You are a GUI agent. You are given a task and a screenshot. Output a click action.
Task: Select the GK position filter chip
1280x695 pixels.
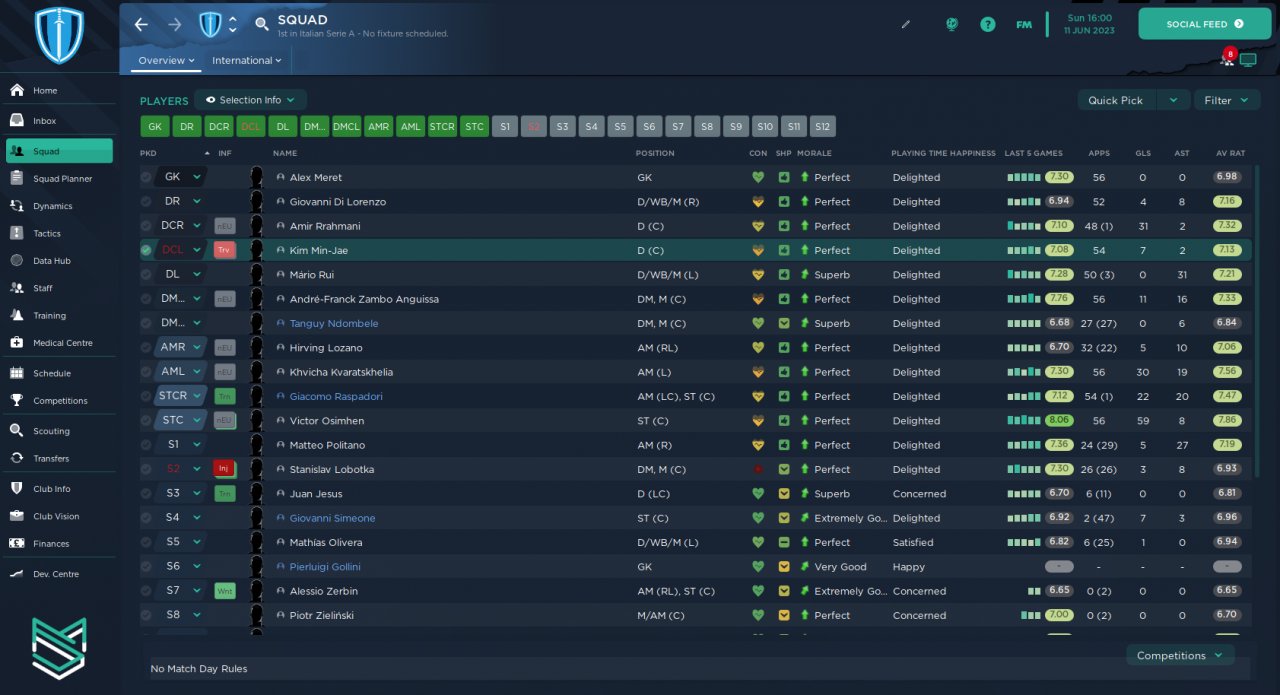point(155,127)
